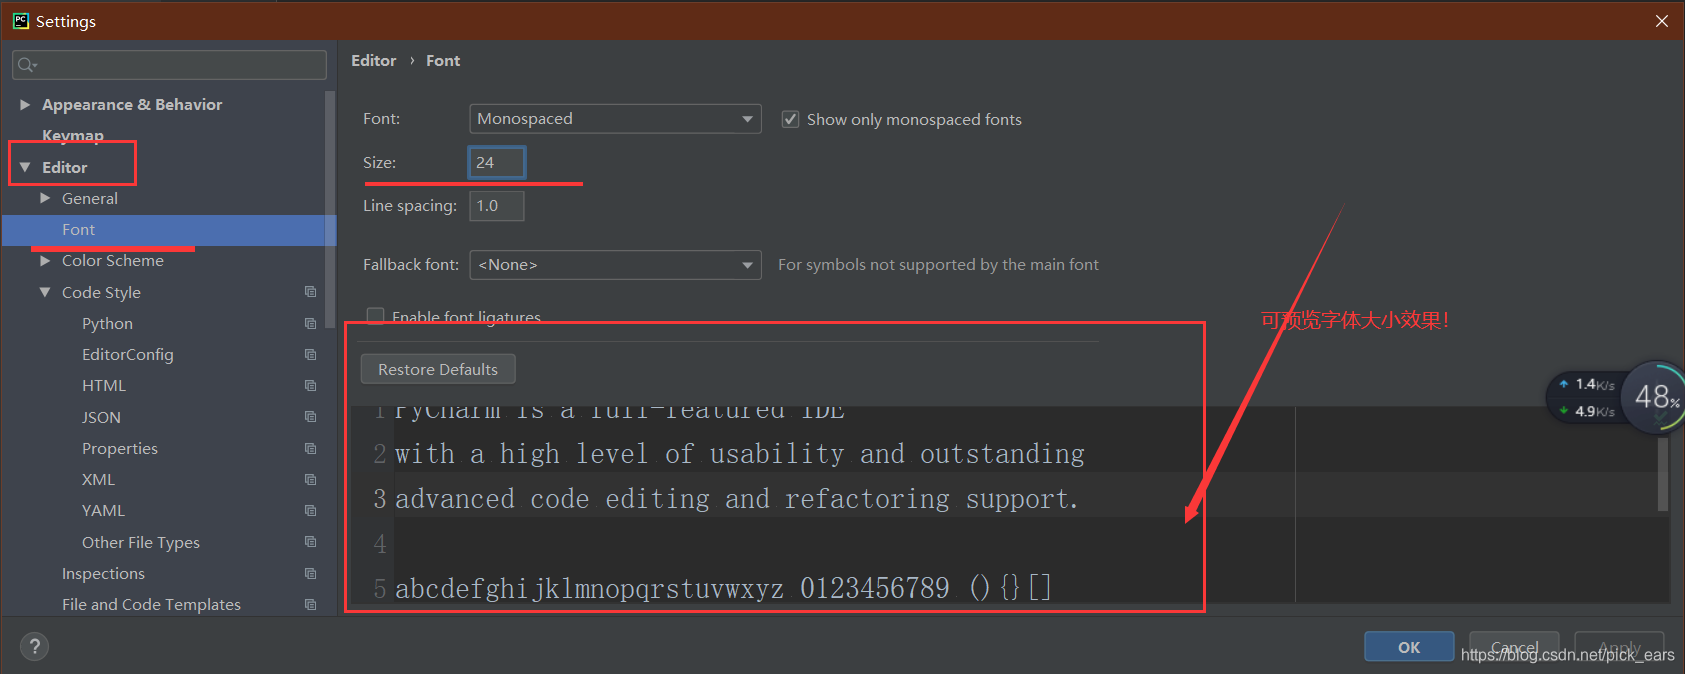Open YAML code style settings
Image resolution: width=1685 pixels, height=674 pixels.
(103, 510)
